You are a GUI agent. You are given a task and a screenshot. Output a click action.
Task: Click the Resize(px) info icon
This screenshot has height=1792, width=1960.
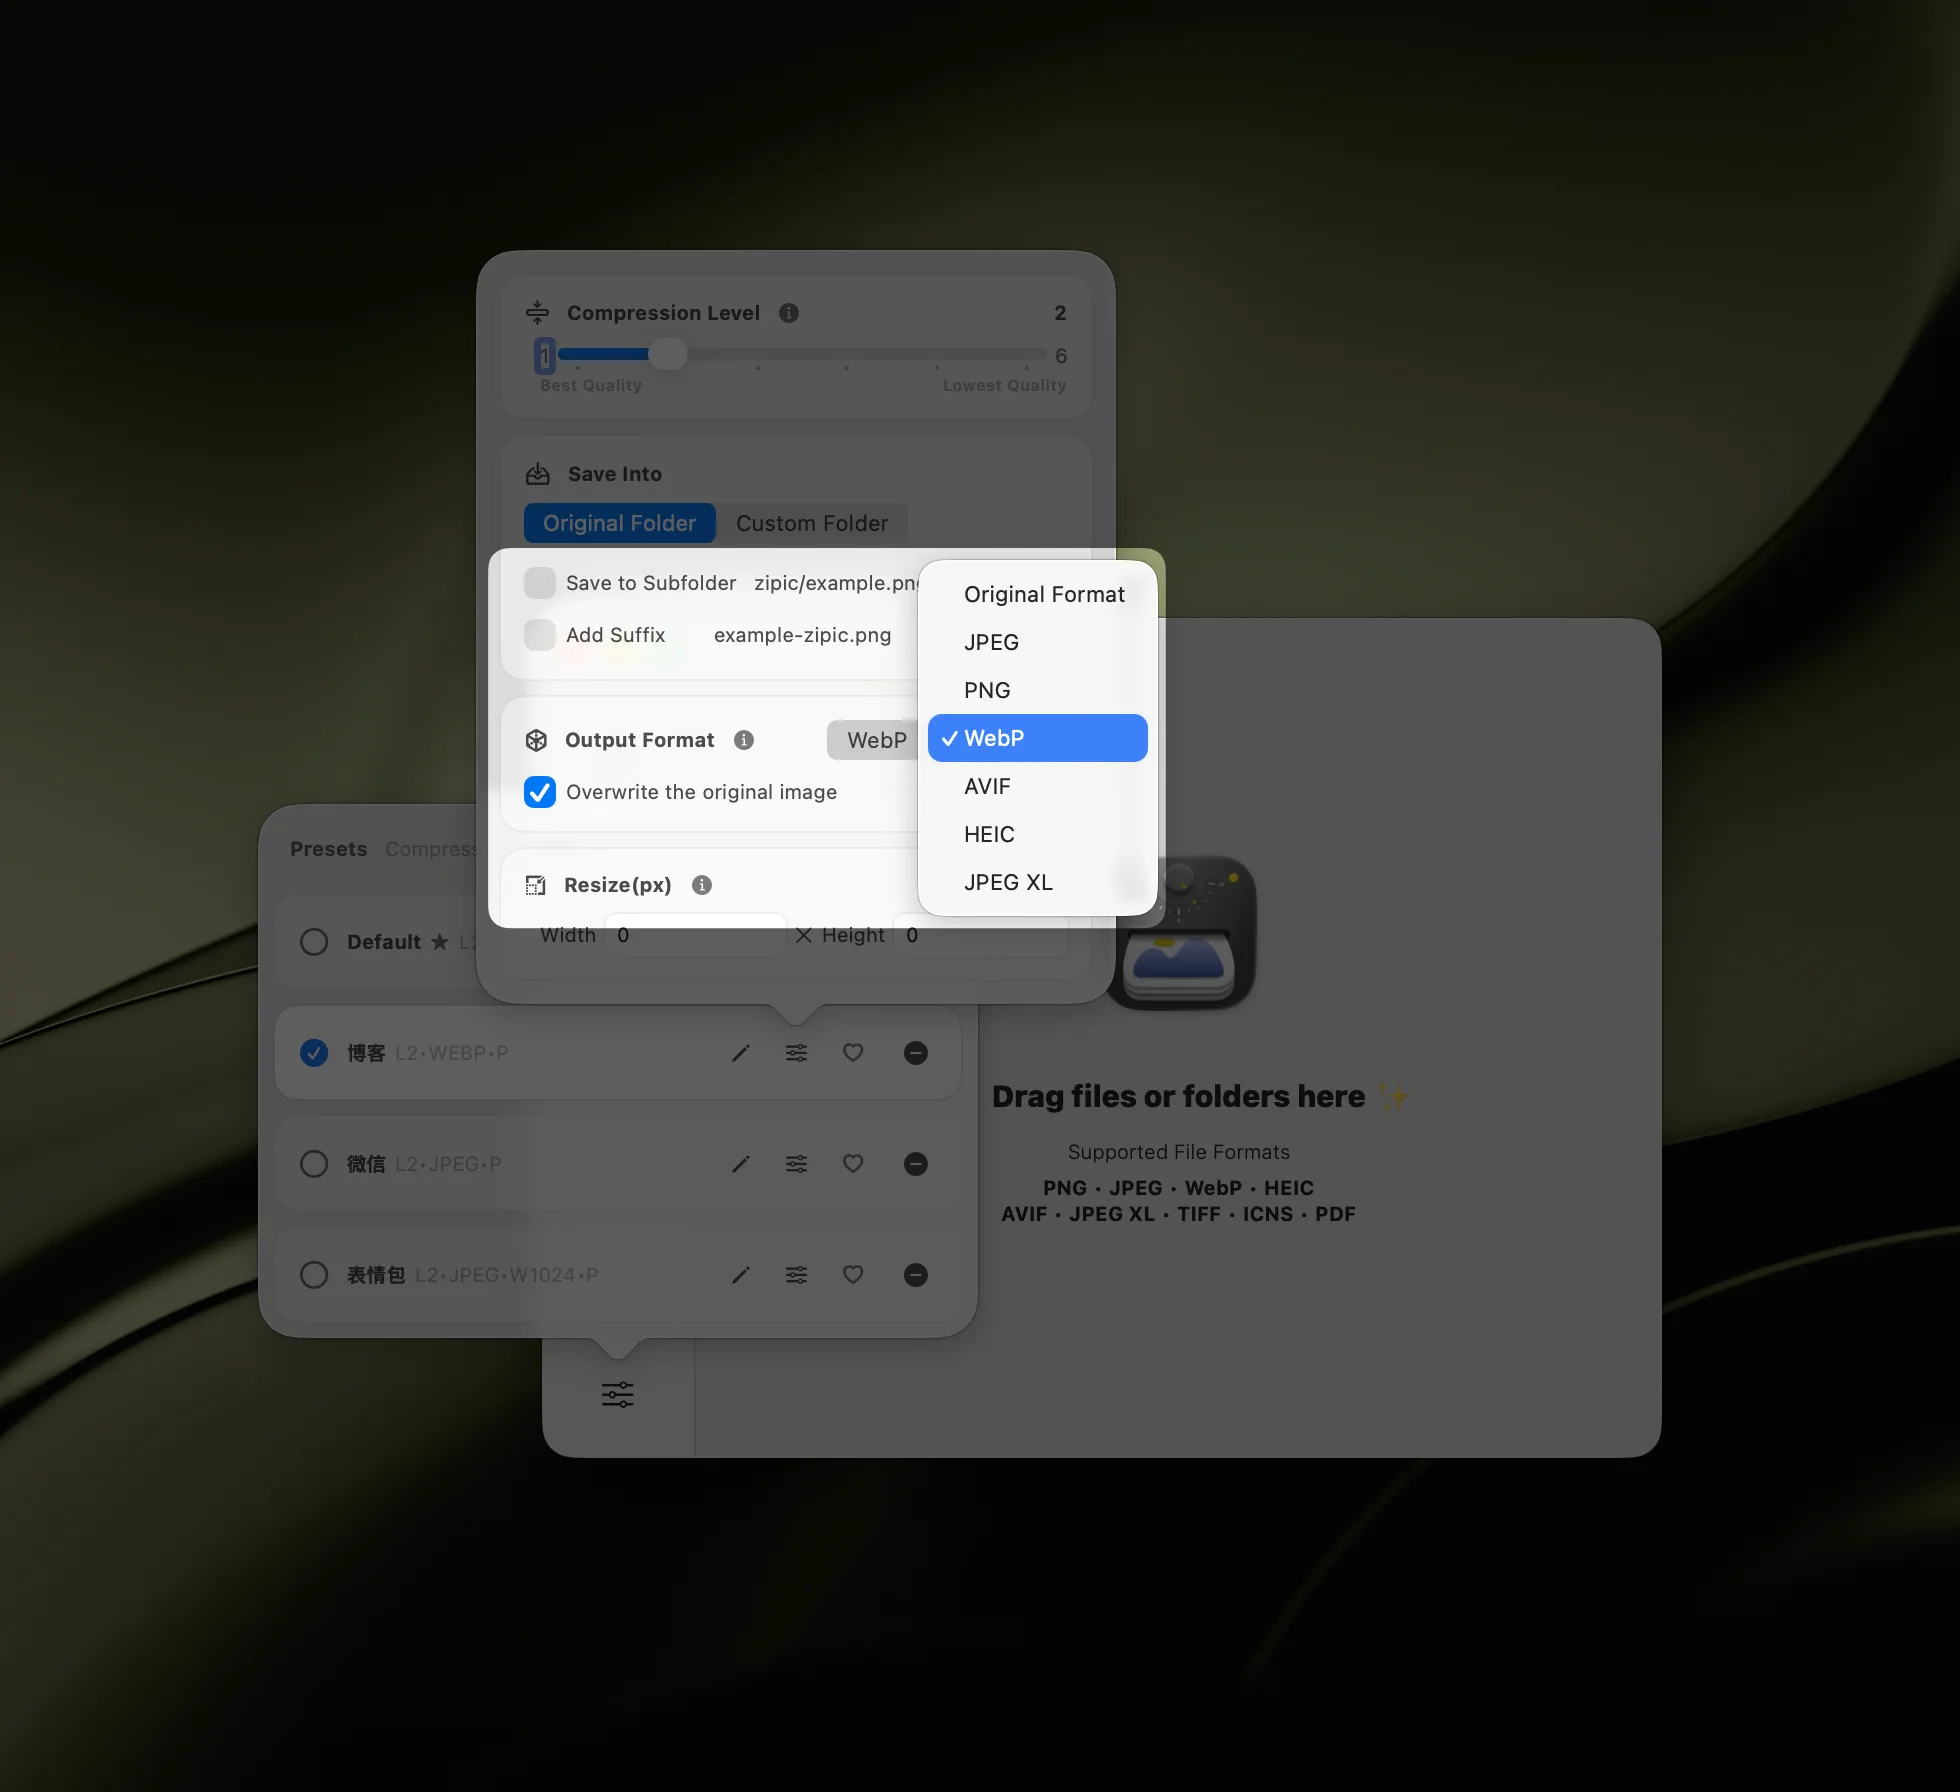701,884
